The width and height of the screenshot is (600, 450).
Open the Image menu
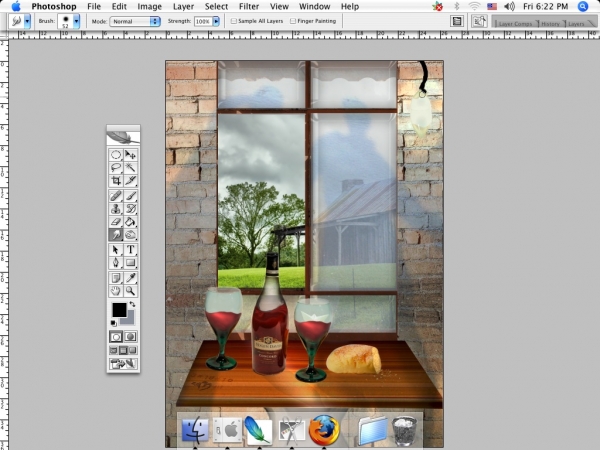(150, 7)
